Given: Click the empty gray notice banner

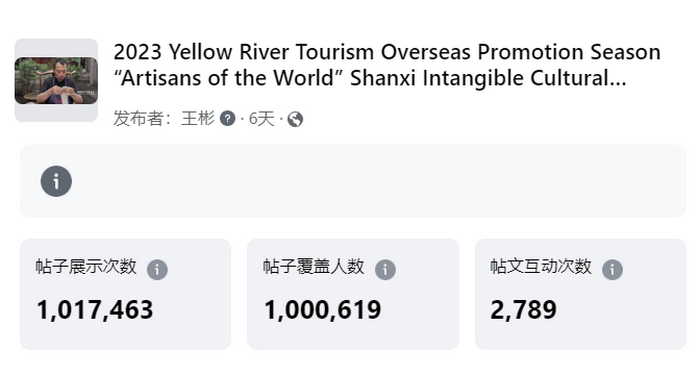Looking at the screenshot, I should 353,181.
